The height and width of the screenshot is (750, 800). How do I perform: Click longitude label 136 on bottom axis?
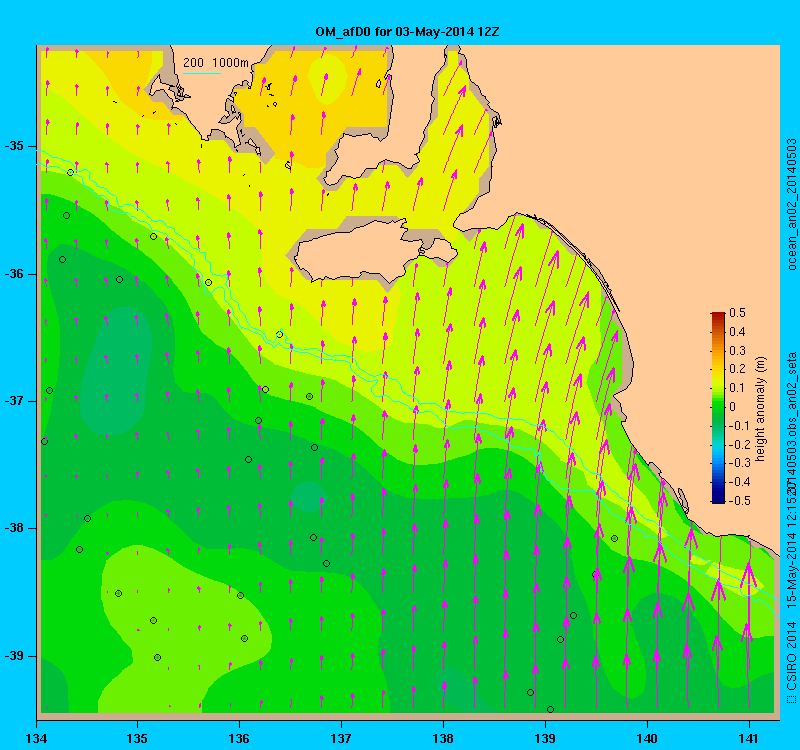point(239,738)
